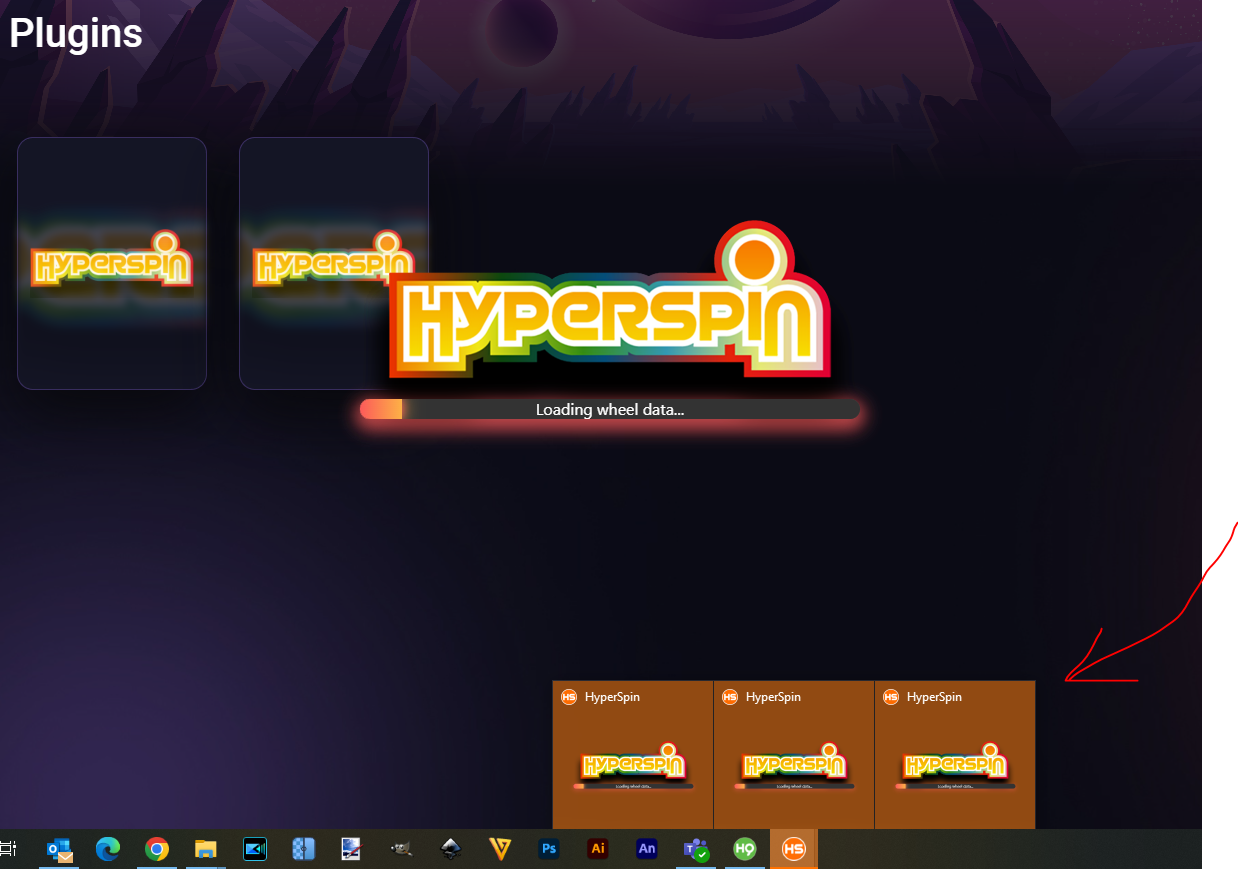Open the leftmost HyperSpin plugin tile

point(111,263)
